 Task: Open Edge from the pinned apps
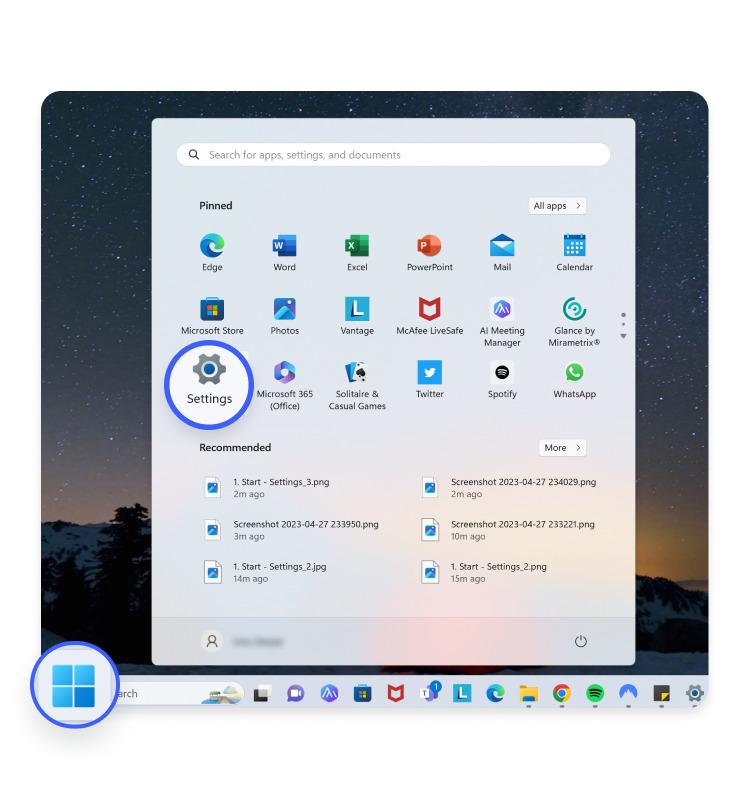pos(212,253)
